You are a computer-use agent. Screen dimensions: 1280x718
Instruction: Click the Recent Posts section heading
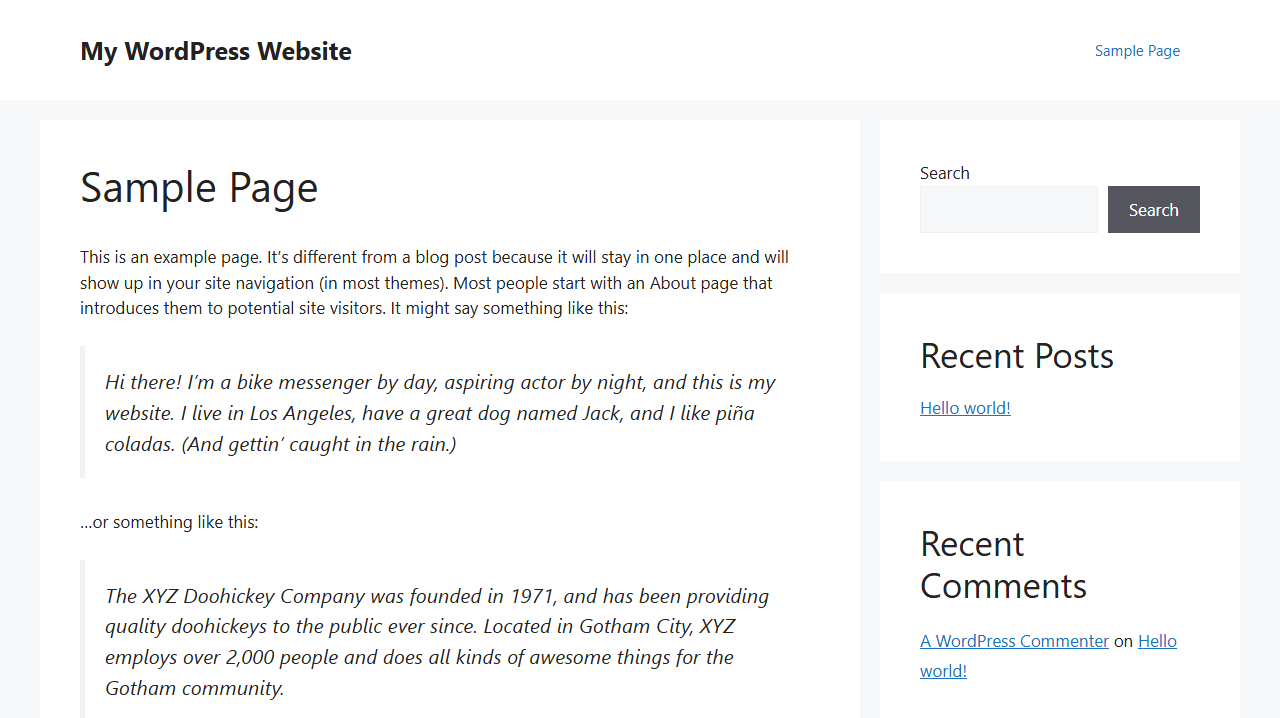[x=1016, y=355]
